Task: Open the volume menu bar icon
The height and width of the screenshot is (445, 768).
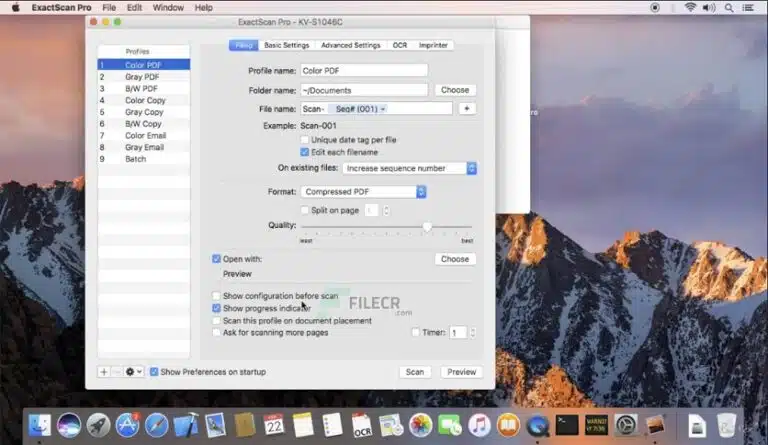Action: pyautogui.click(x=709, y=7)
